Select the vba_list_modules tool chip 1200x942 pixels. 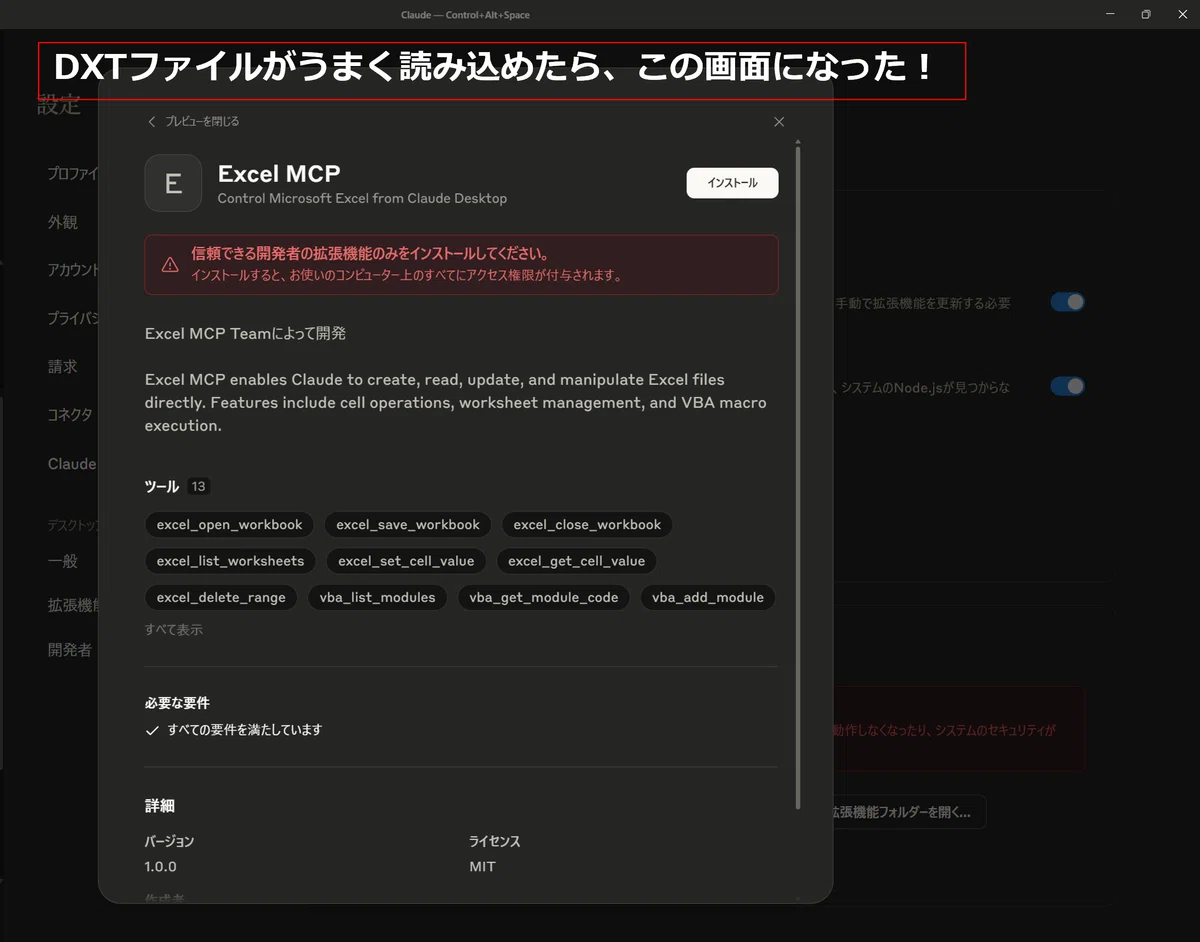click(x=377, y=598)
